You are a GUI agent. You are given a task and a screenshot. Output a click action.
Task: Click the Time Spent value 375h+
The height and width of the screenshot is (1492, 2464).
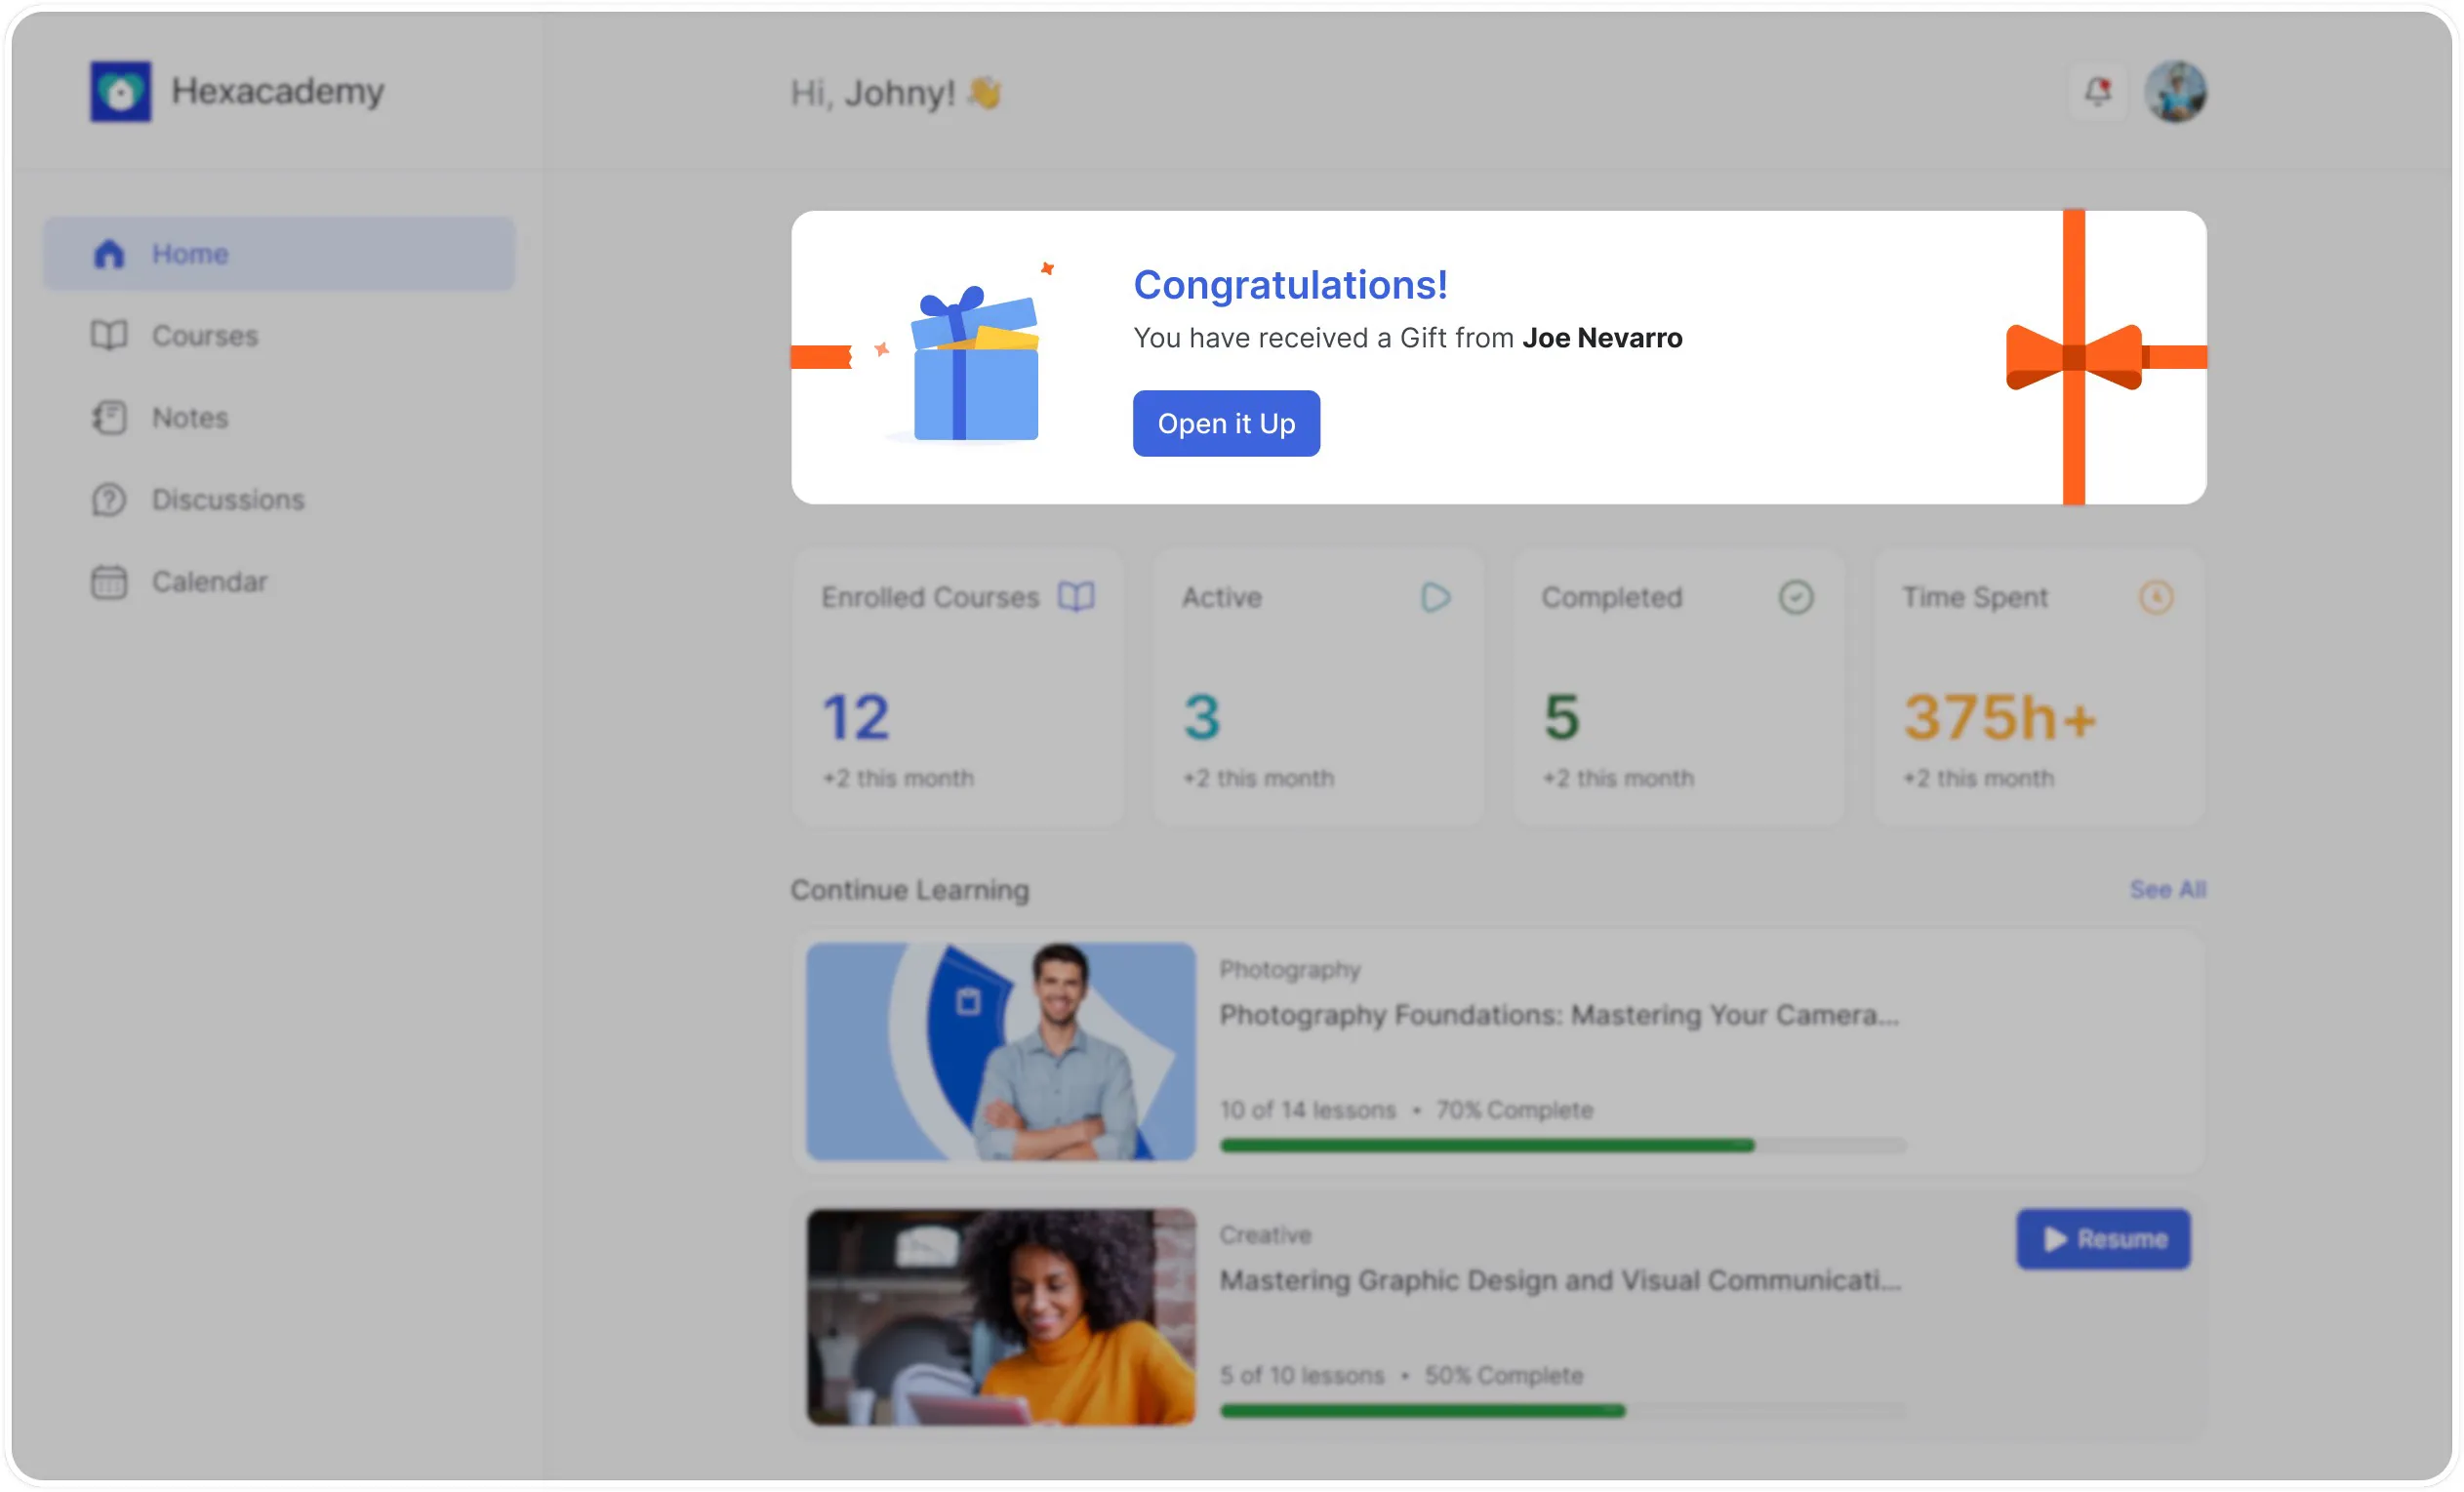1999,718
